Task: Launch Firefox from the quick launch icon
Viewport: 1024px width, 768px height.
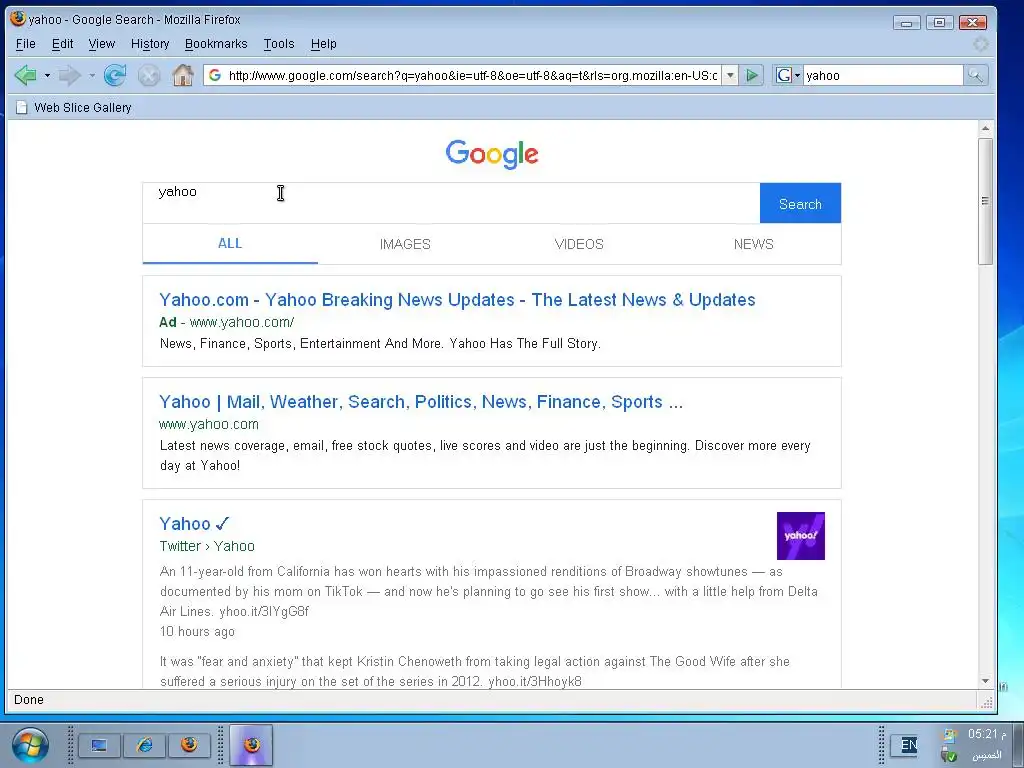Action: click(189, 745)
